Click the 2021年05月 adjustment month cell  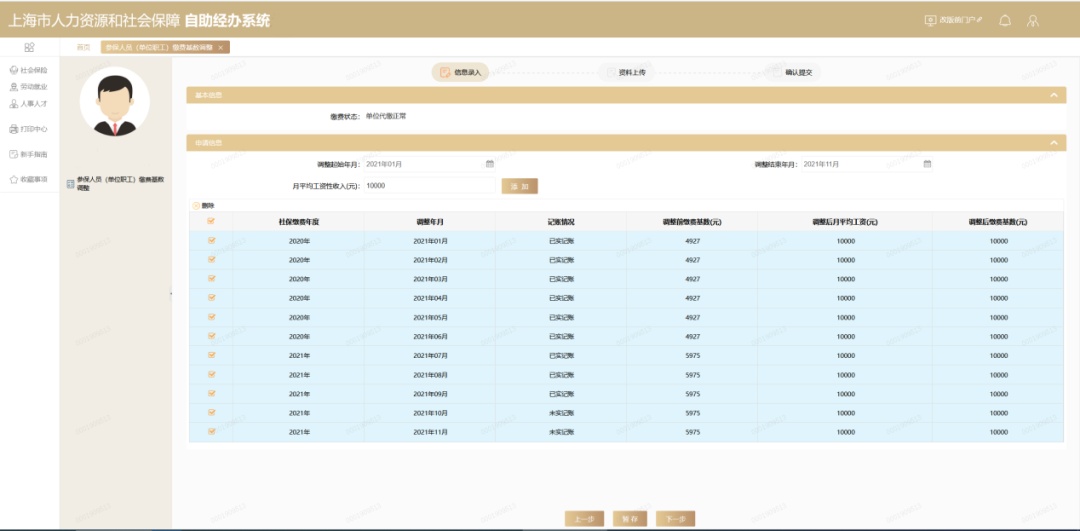430,317
